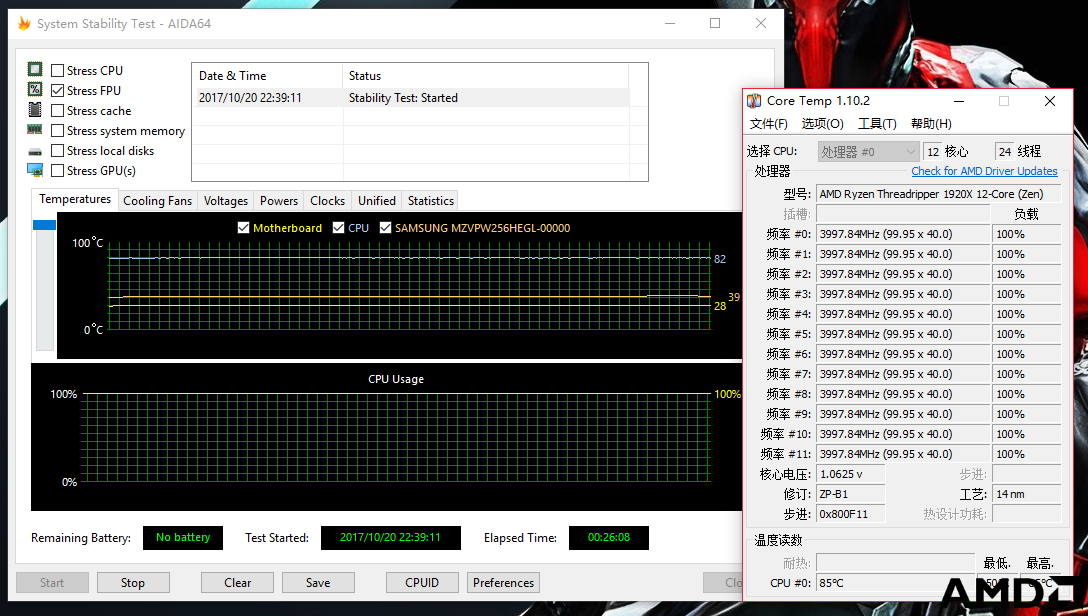Click the Stress CPU chip icon

(35, 69)
